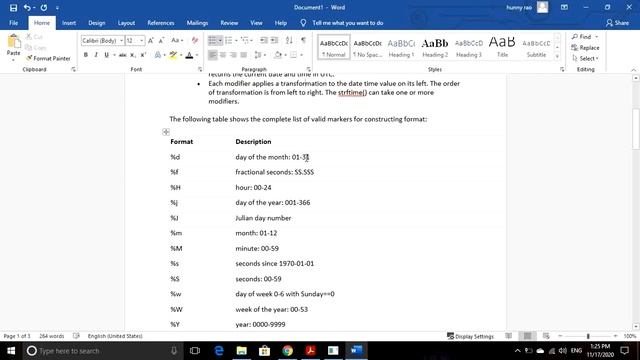
Task: Click the Paste clipboard icon
Action: (13, 42)
